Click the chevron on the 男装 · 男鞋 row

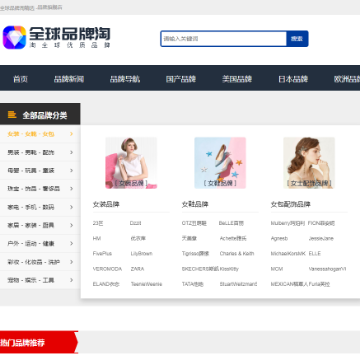coord(71,152)
